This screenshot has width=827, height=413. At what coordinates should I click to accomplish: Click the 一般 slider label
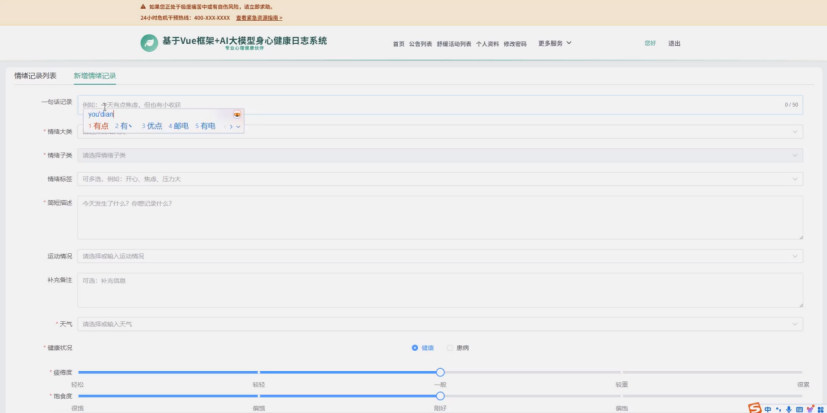pos(440,385)
